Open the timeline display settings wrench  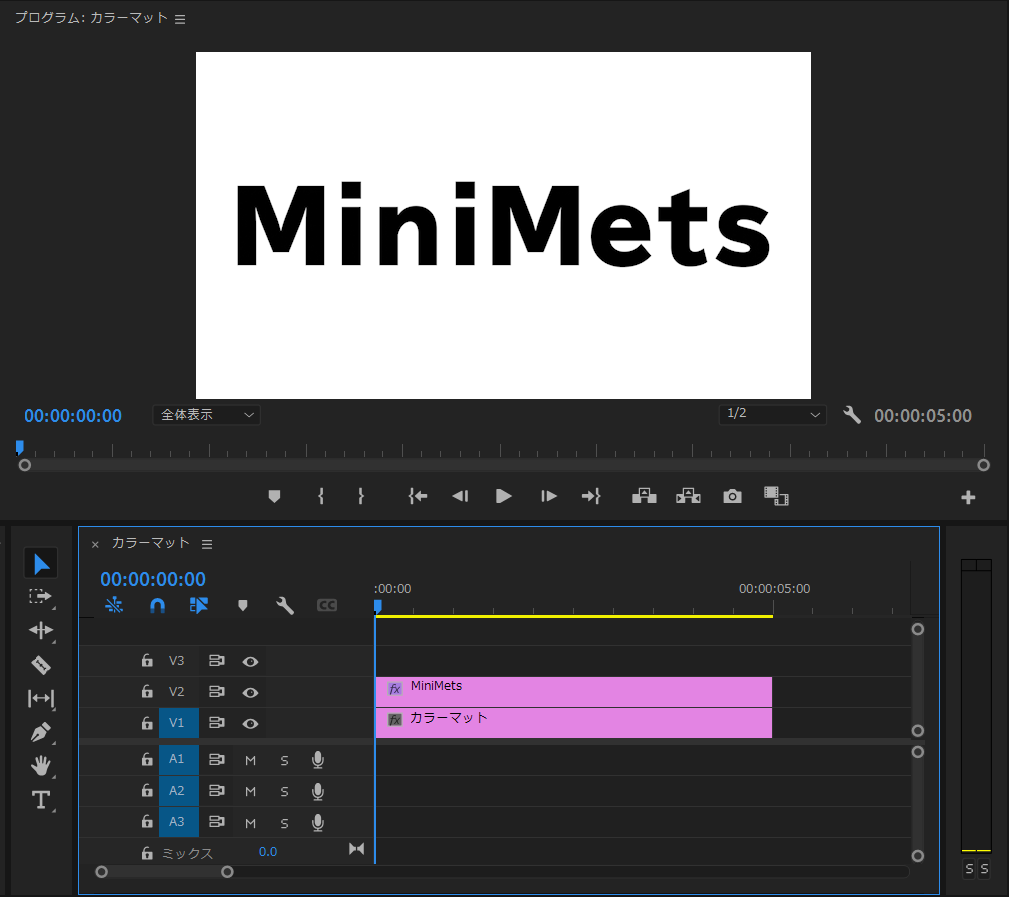[283, 604]
